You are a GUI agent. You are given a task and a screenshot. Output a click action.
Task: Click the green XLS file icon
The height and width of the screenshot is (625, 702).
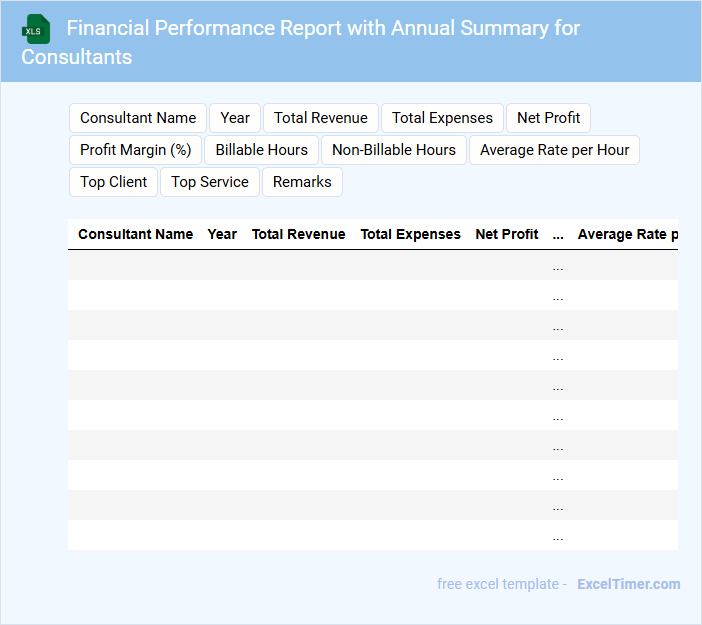36,29
